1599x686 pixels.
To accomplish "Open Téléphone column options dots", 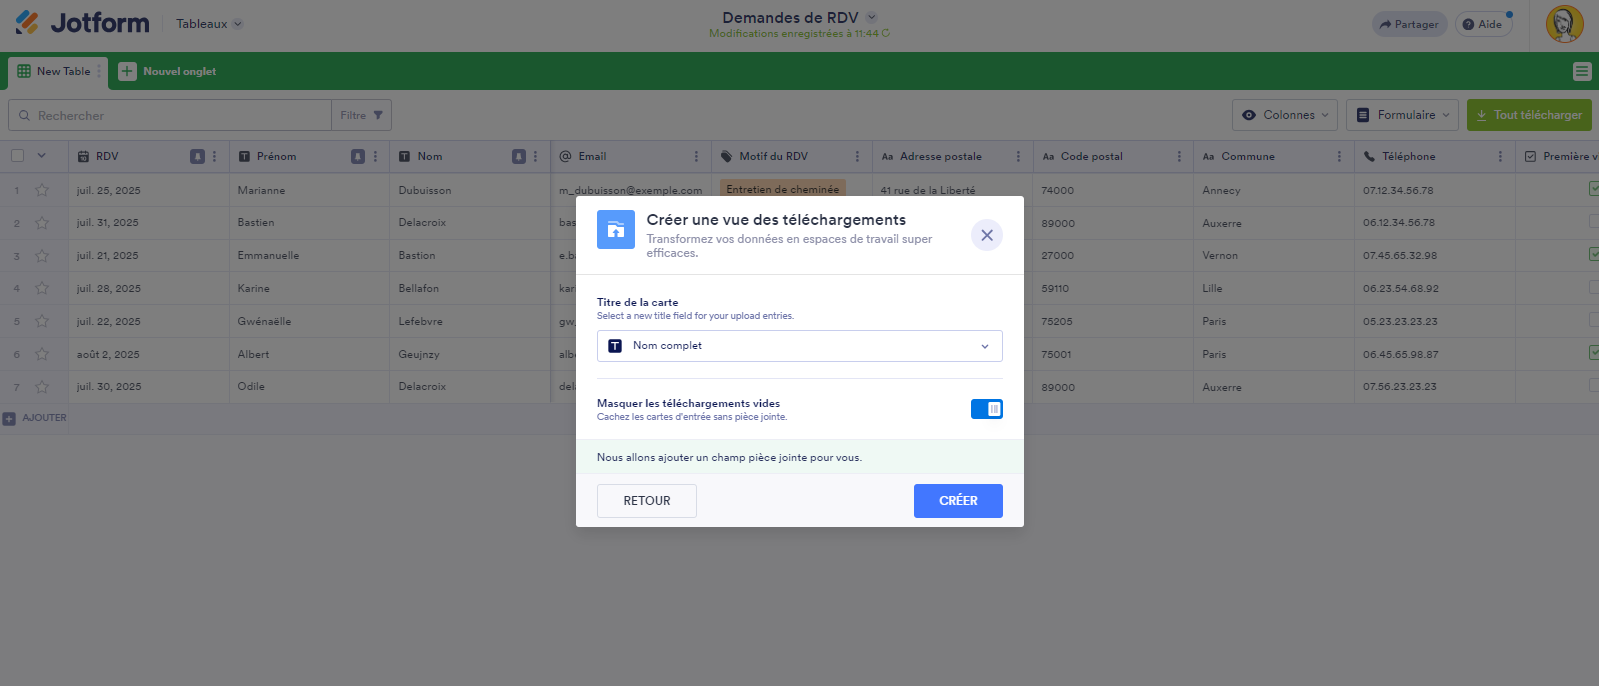I will point(1500,156).
